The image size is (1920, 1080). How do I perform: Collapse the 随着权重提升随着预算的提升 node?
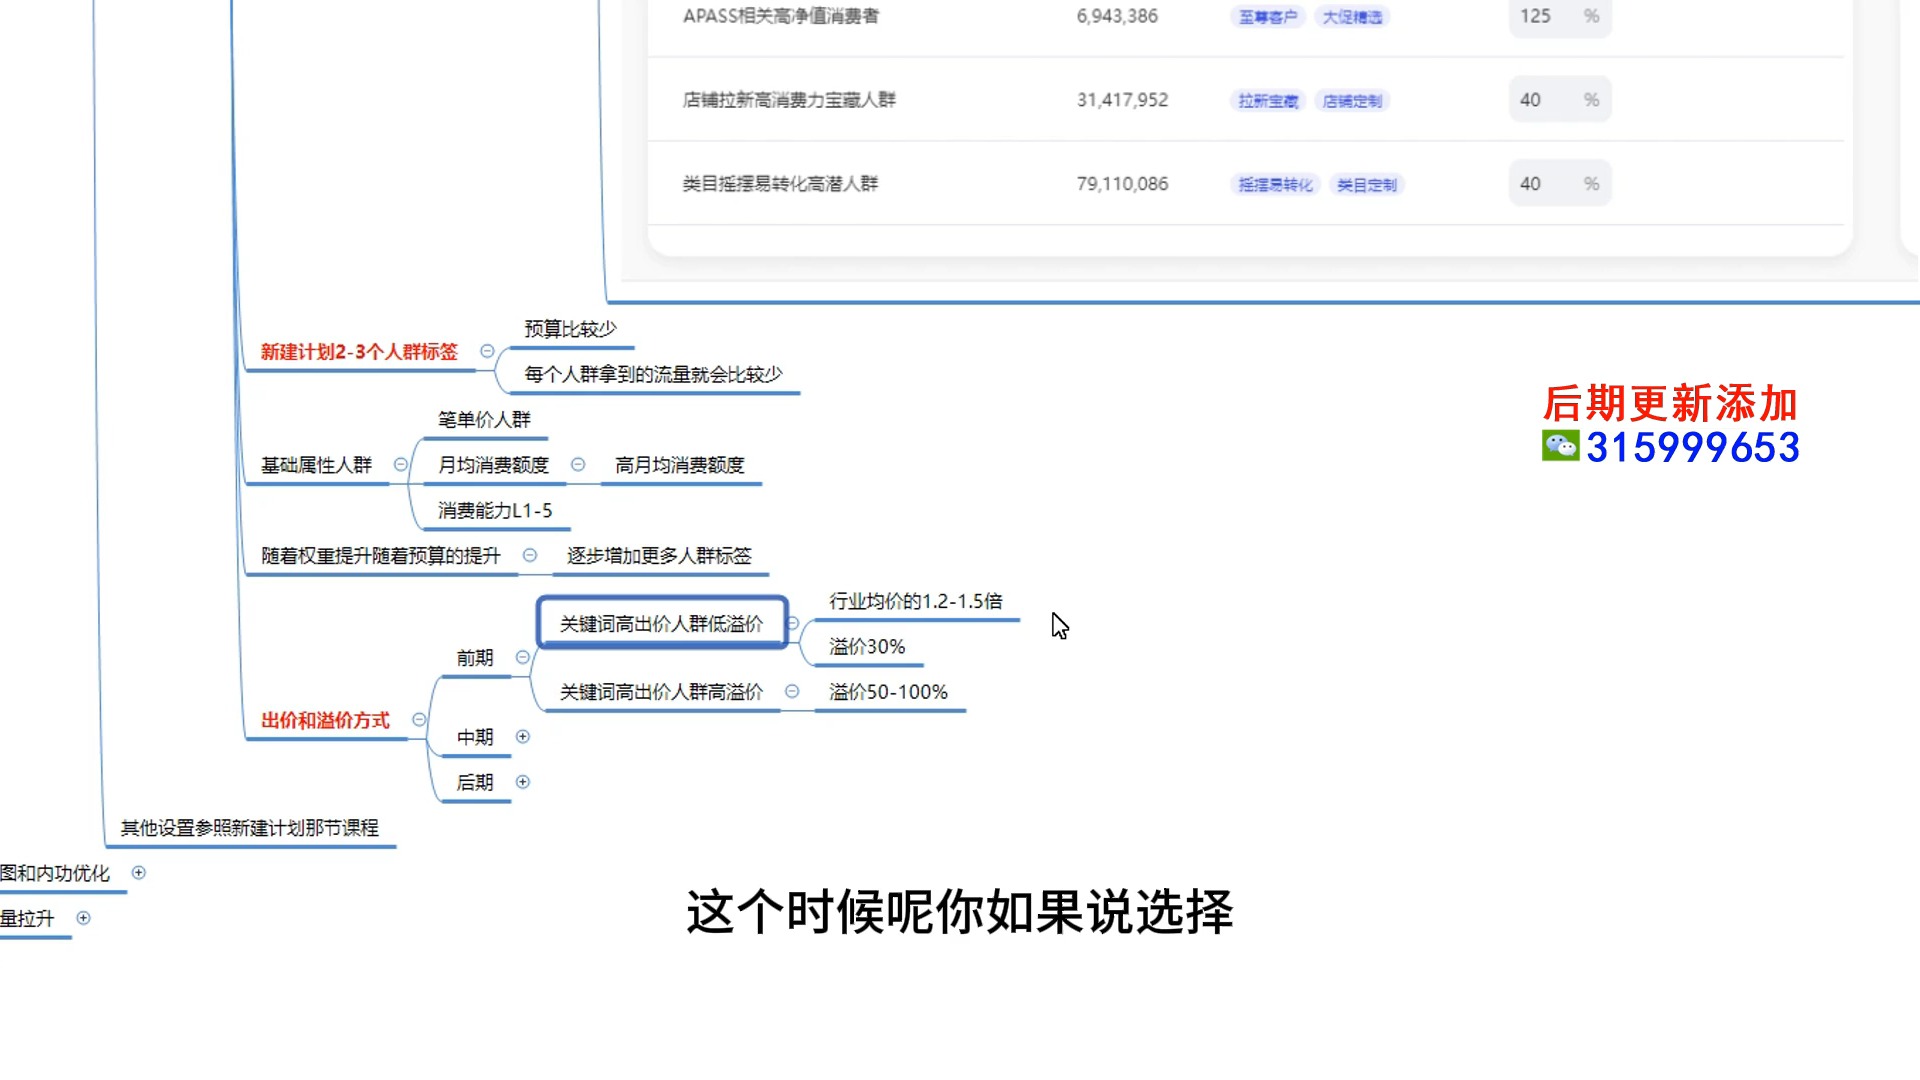pos(530,555)
